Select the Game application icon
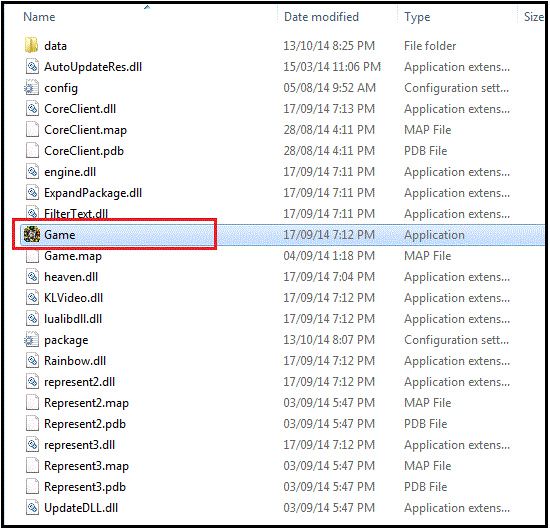Image resolution: width=550 pixels, height=530 pixels. coord(32,235)
